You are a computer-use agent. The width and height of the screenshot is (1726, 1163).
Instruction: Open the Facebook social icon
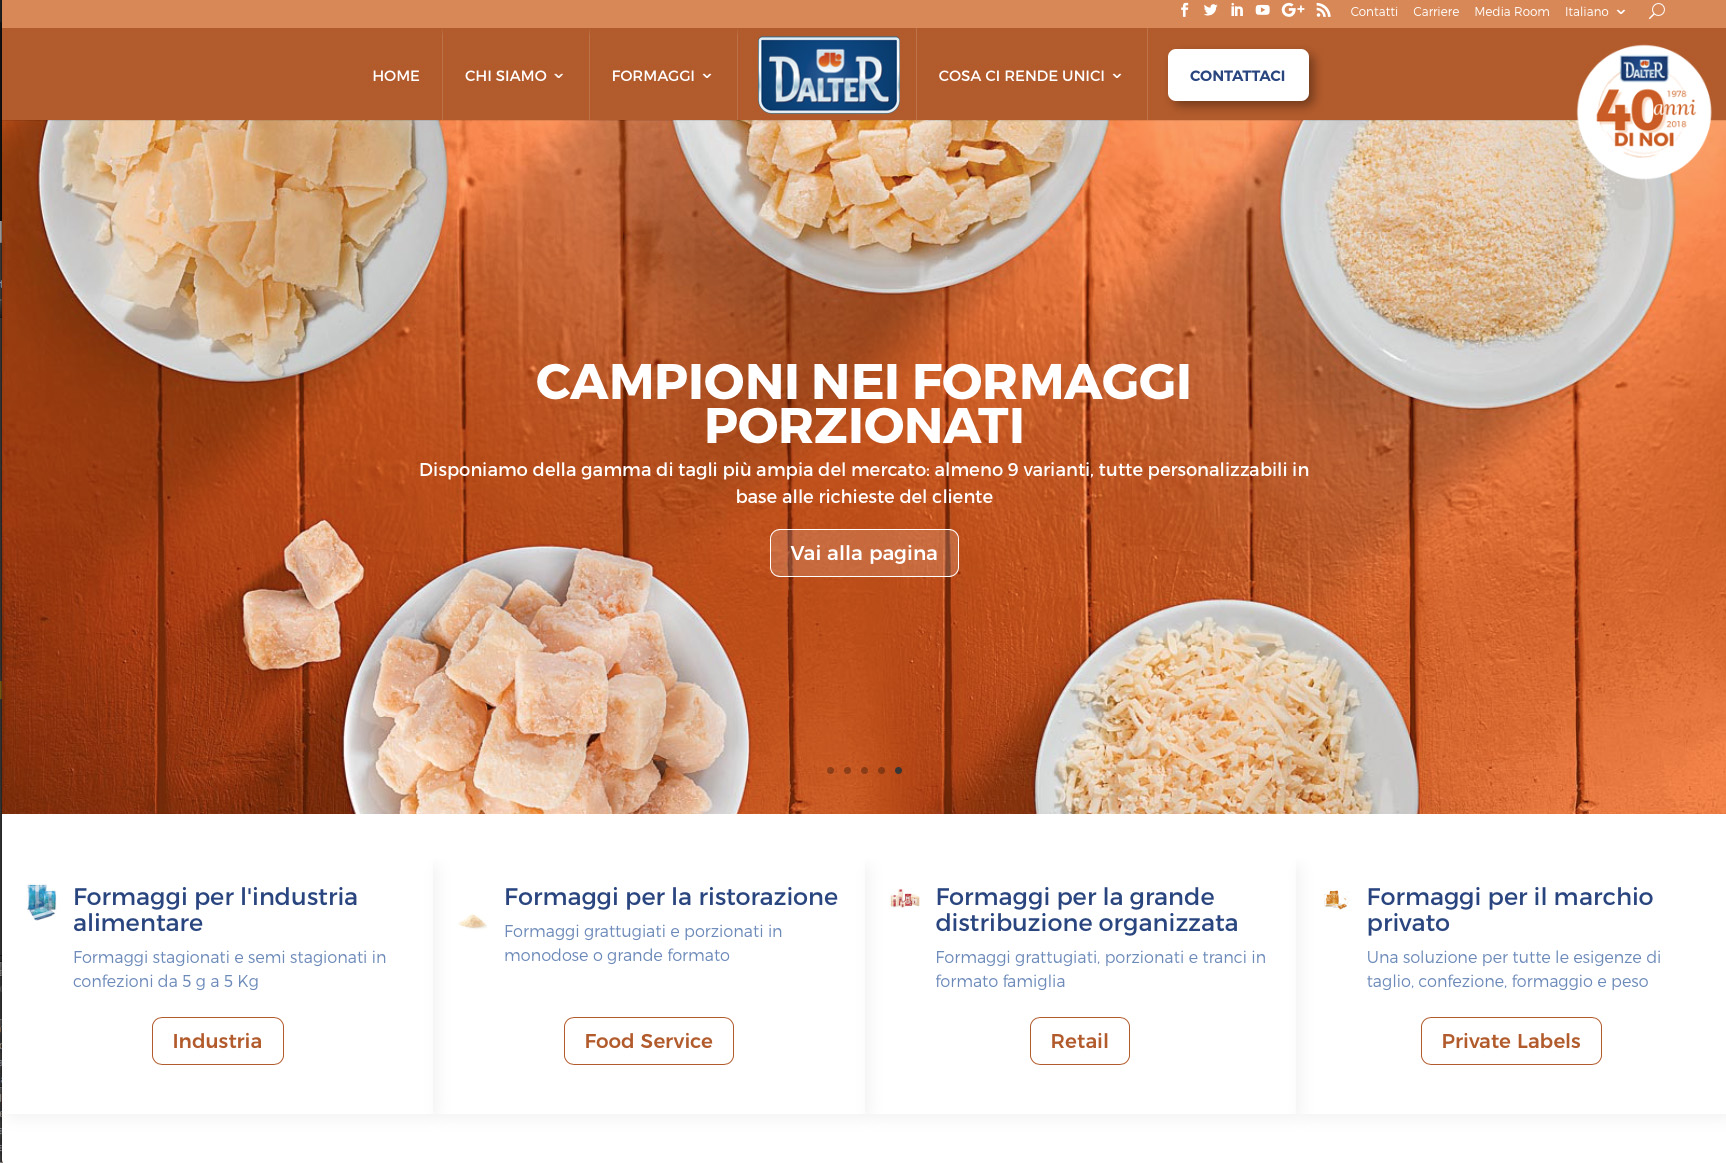(x=1185, y=10)
